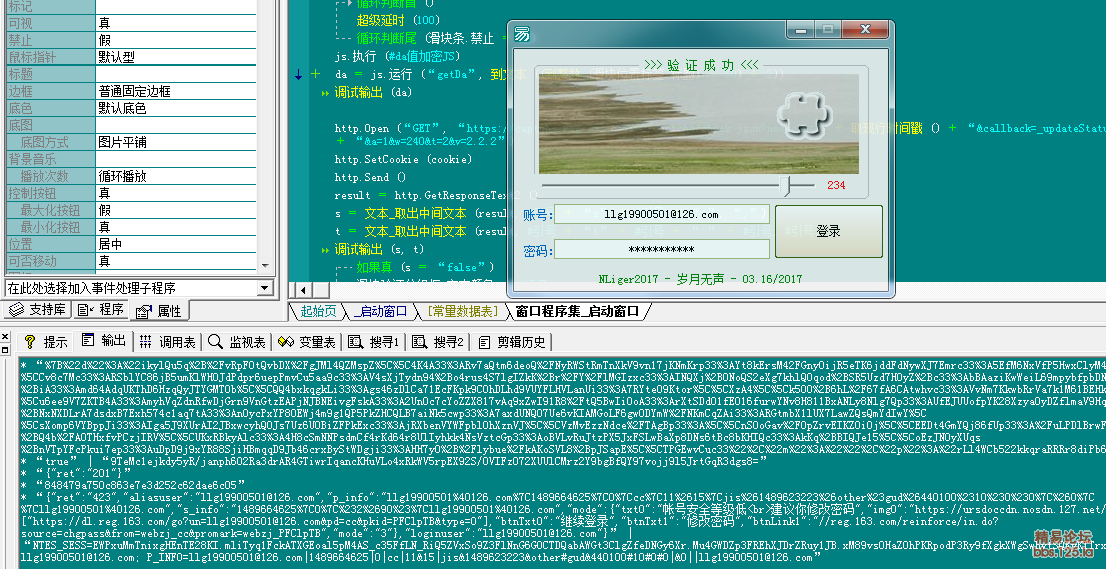
Task: Open the 搜寻2 search results tab
Action: [x=439, y=342]
